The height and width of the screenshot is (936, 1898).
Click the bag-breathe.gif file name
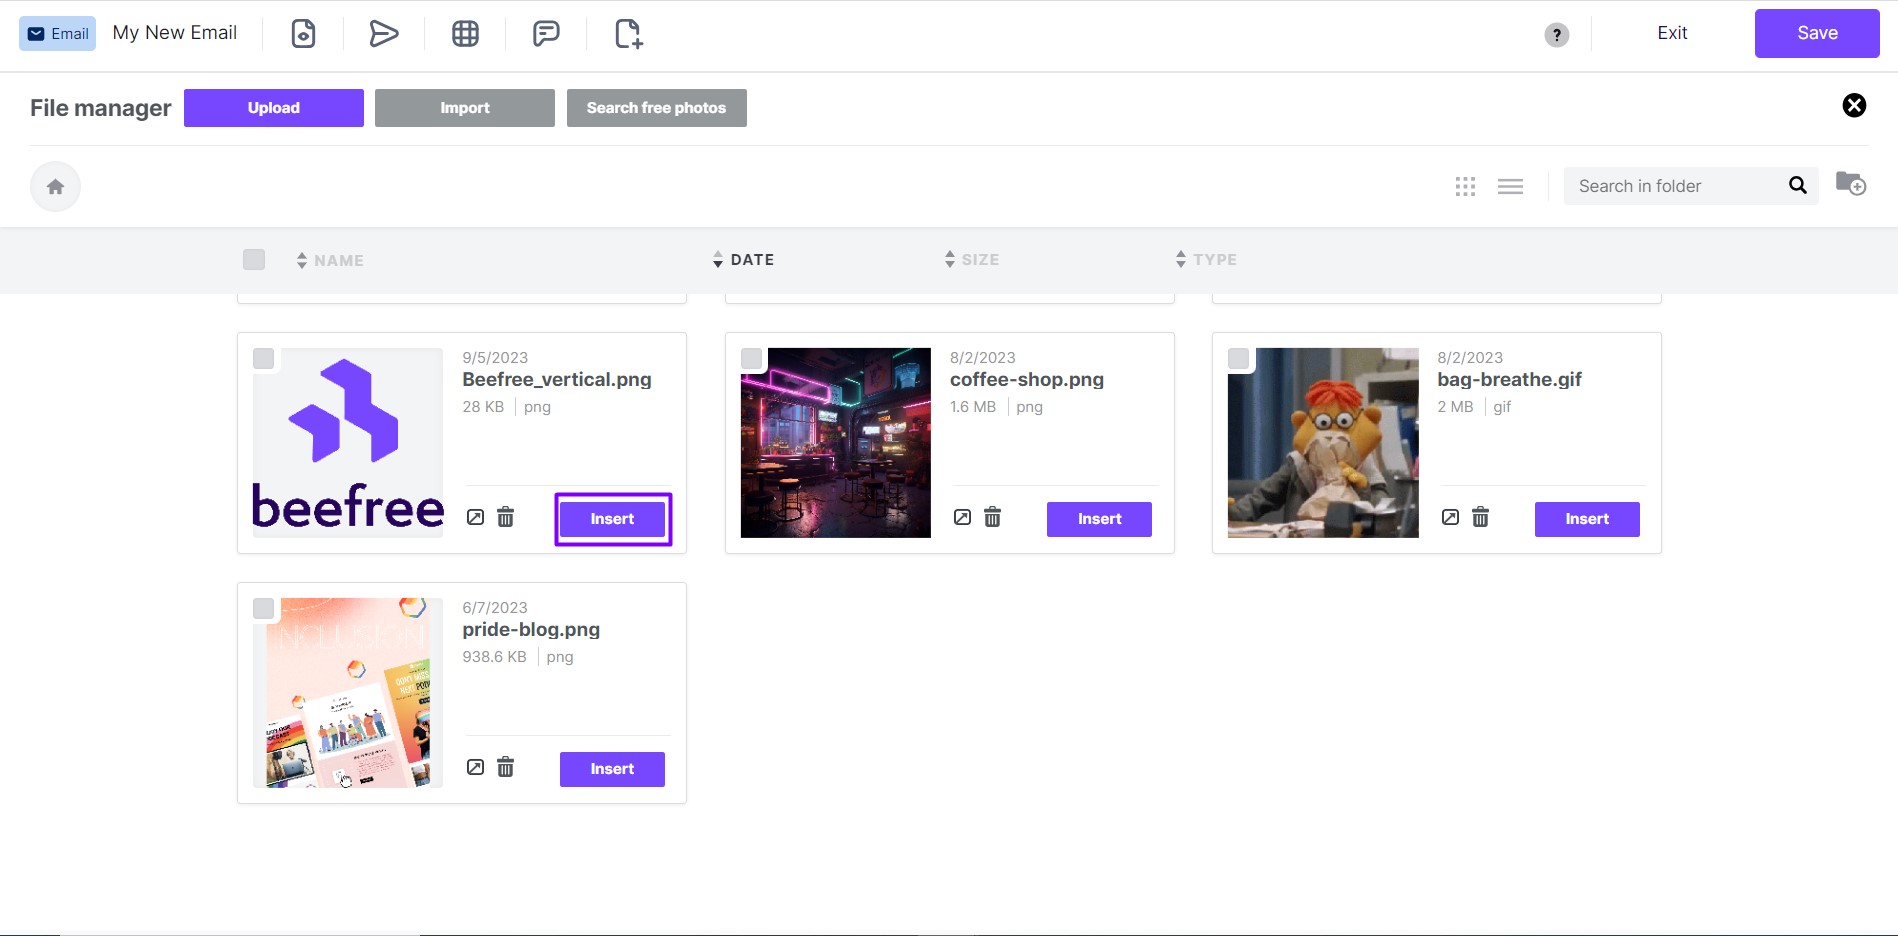[1510, 380]
